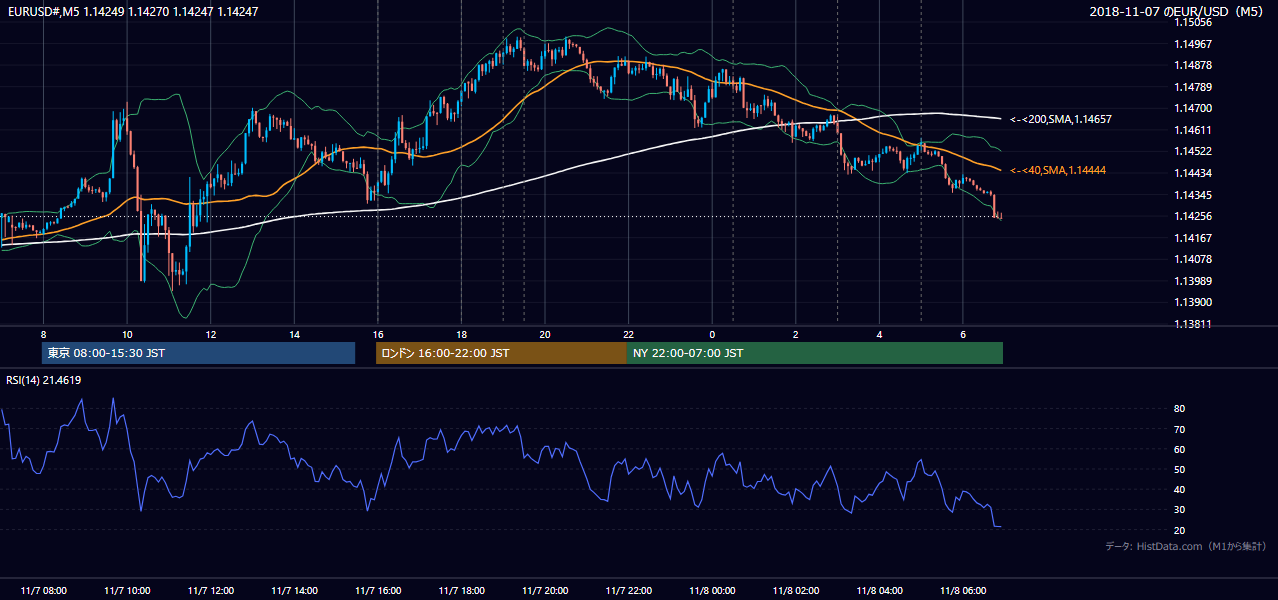Click RSI scale value 80
1278x600 pixels.
(1180, 409)
